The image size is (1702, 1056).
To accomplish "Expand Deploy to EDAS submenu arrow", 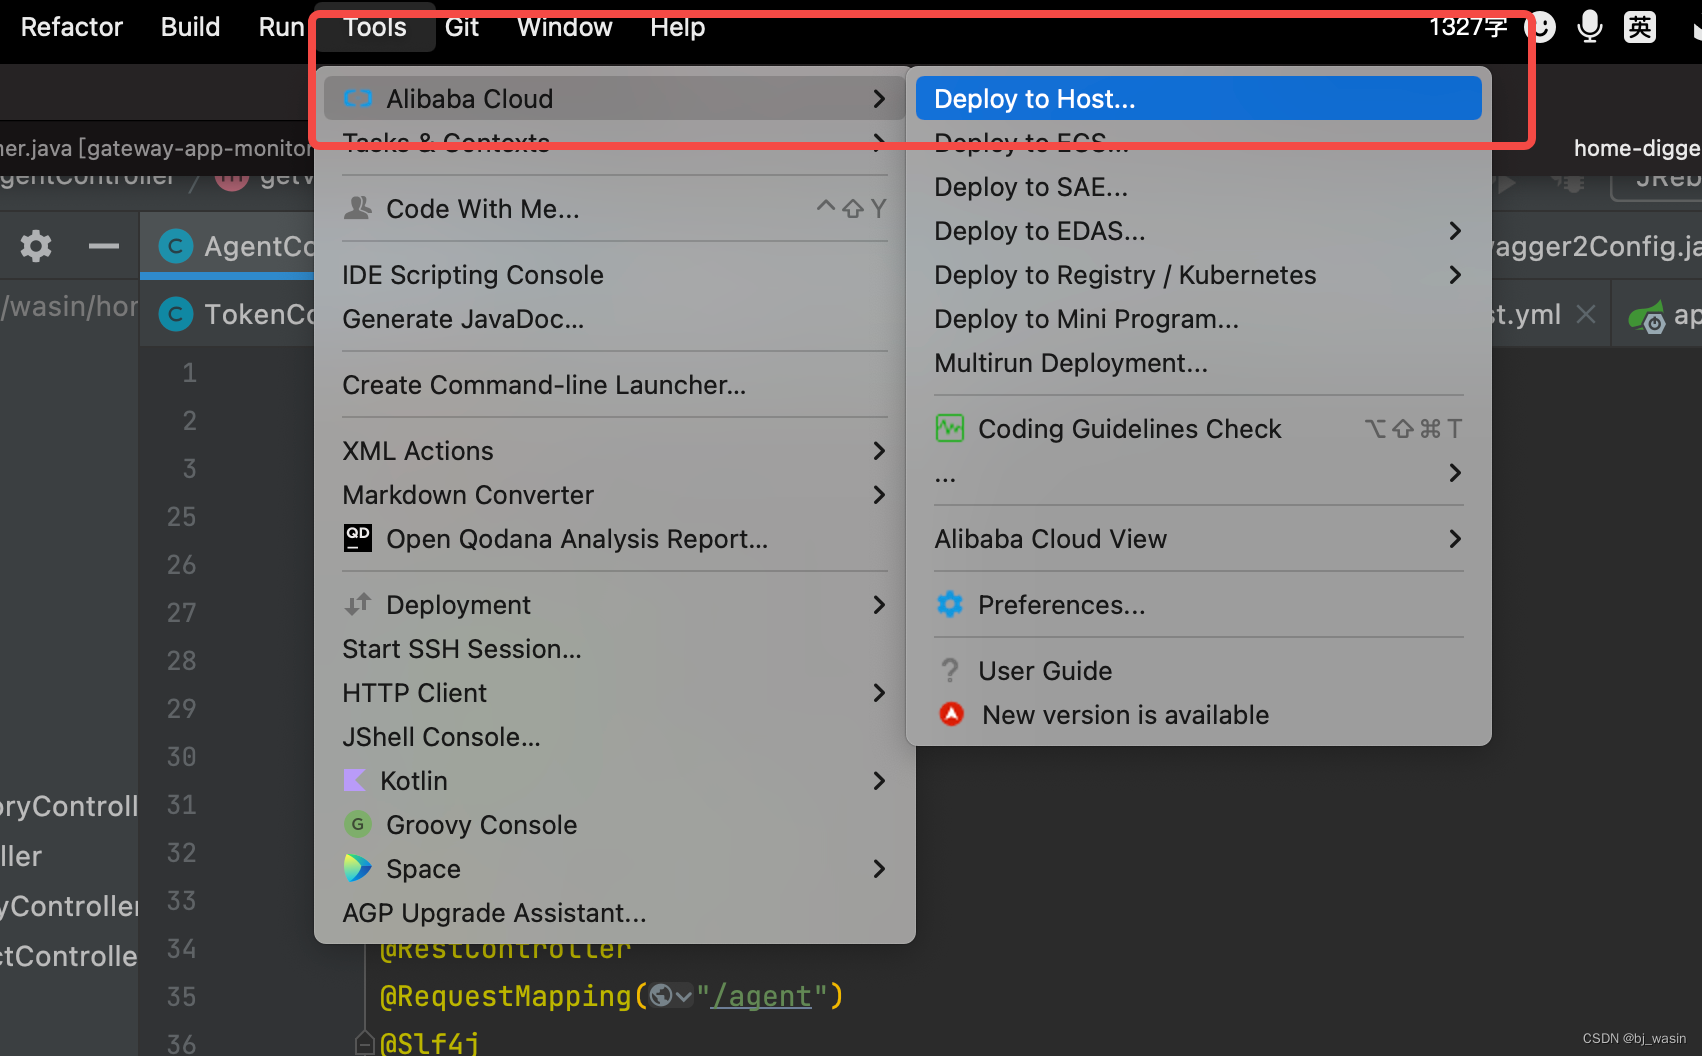I will coord(1455,231).
